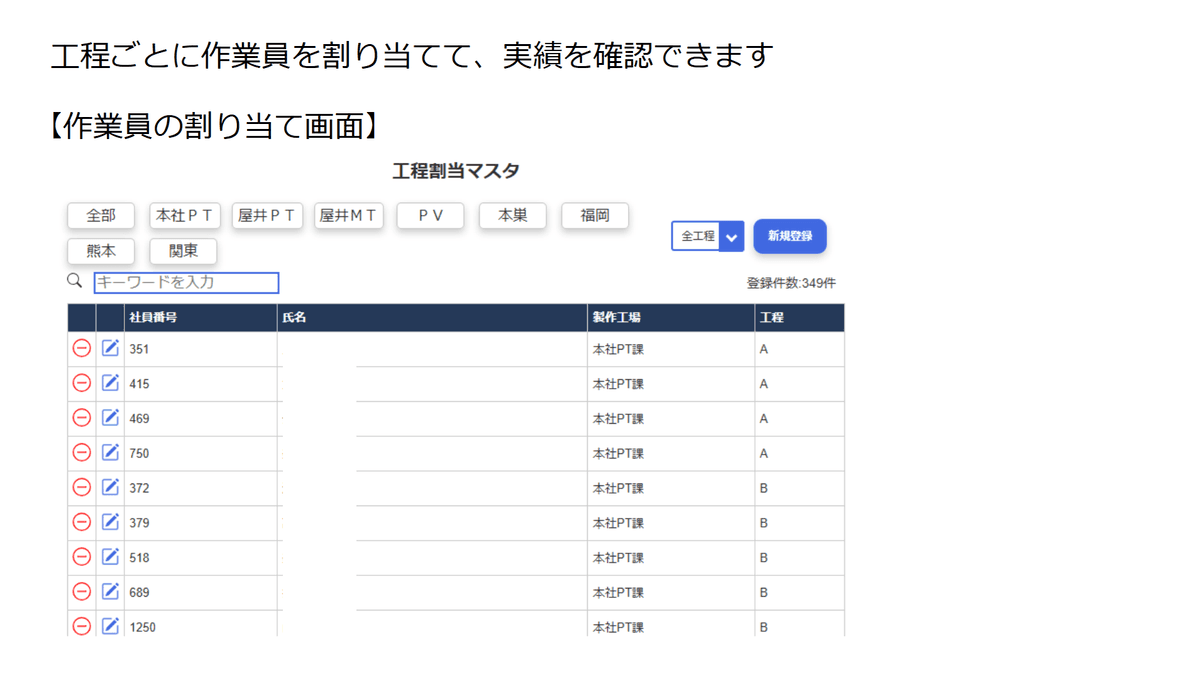Click the 社員番号 column header
This screenshot has height=676, width=1200.
pos(153,318)
